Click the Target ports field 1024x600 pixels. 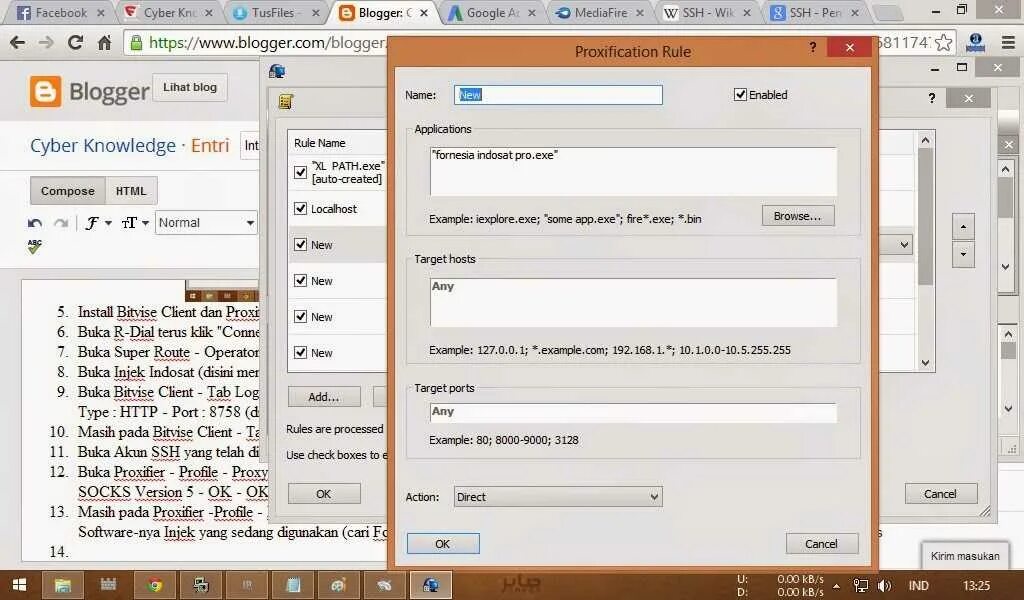pos(633,412)
